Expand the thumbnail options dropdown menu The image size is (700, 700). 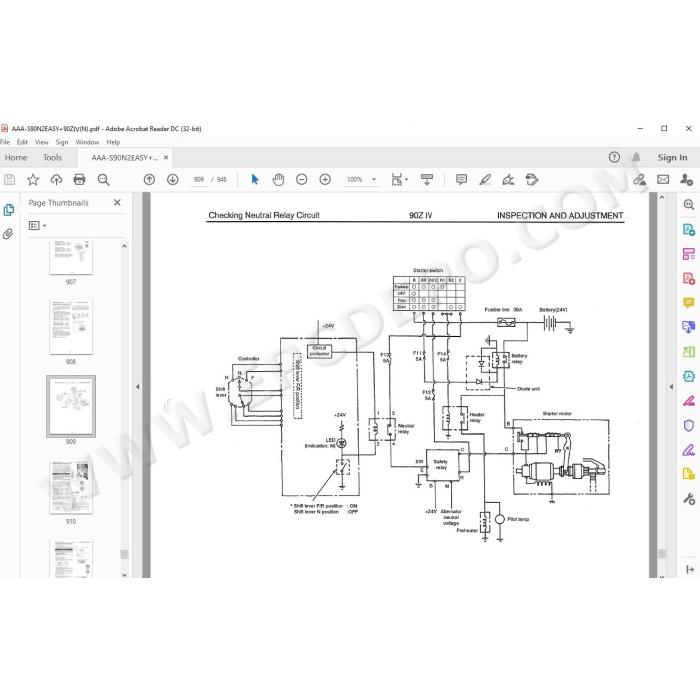click(x=38, y=225)
